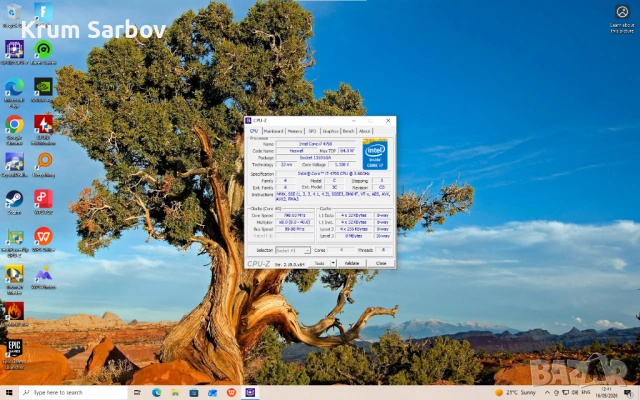Click the Close button at CPU-Z bottom

click(x=381, y=263)
